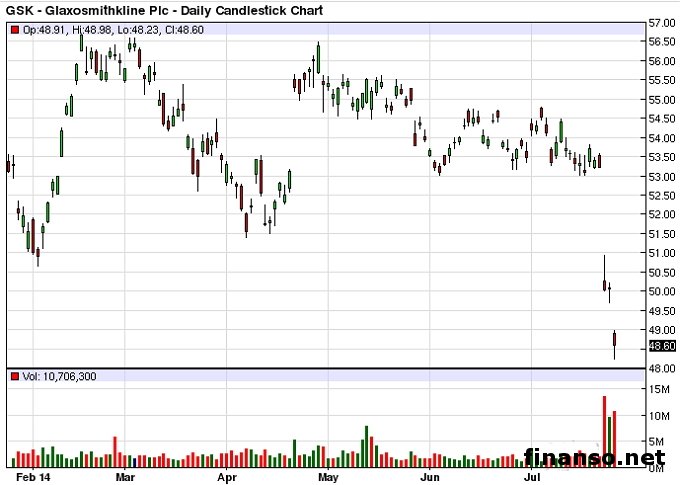This screenshot has height=485, width=680.
Task: Pick the May date axis label
Action: 328,478
